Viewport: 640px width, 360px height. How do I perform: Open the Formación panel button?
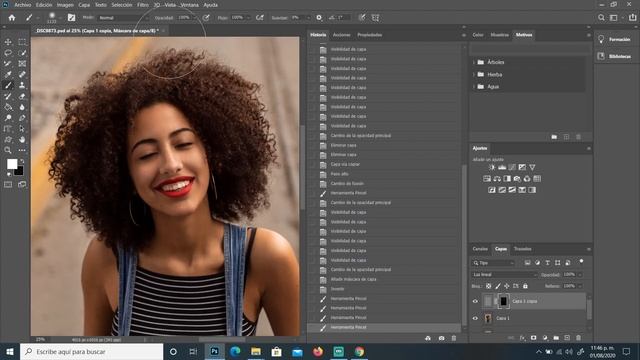[x=615, y=40]
